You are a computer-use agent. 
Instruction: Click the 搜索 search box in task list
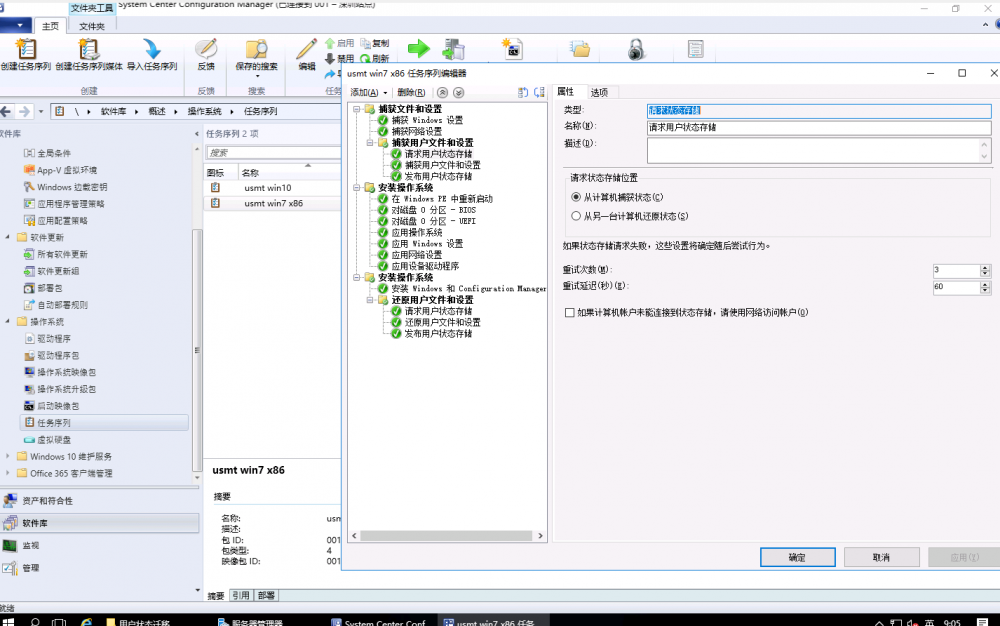[x=273, y=153]
